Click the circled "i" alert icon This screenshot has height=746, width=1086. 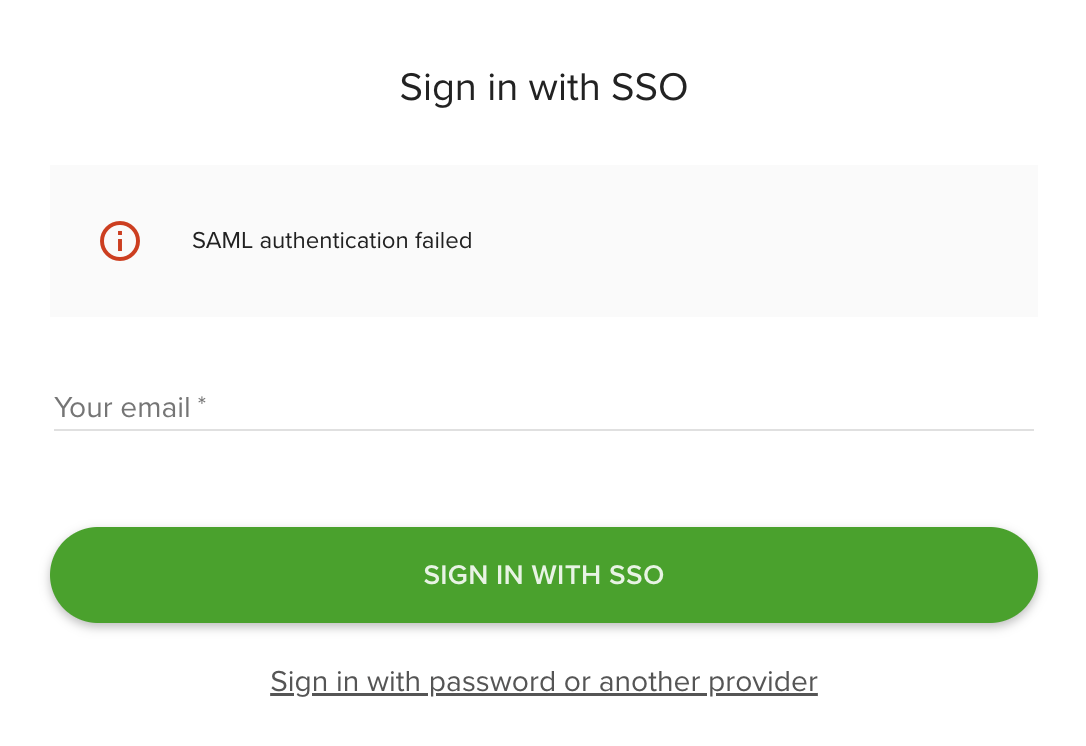coord(120,241)
